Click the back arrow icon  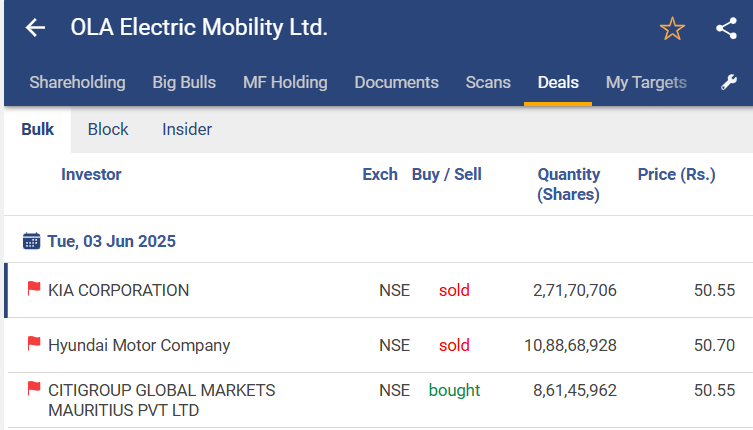tap(35, 28)
